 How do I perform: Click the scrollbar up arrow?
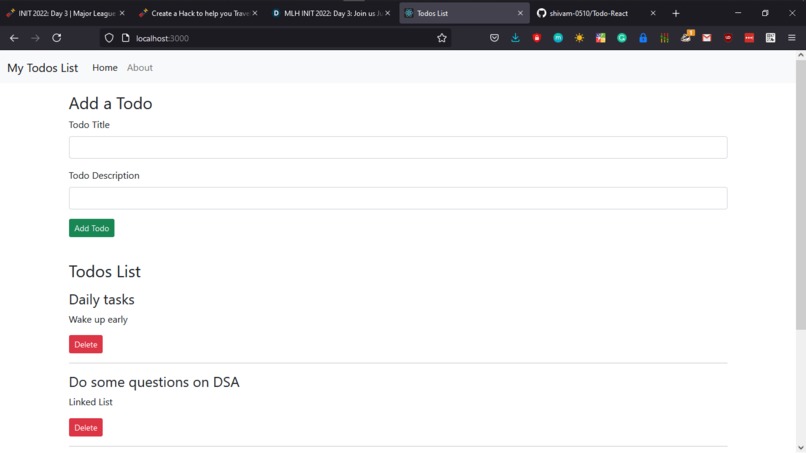801,55
